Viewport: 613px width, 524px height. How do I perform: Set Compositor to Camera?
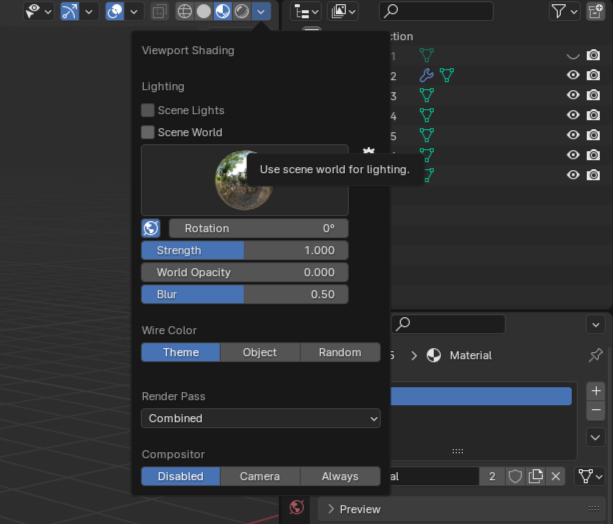click(x=260, y=476)
